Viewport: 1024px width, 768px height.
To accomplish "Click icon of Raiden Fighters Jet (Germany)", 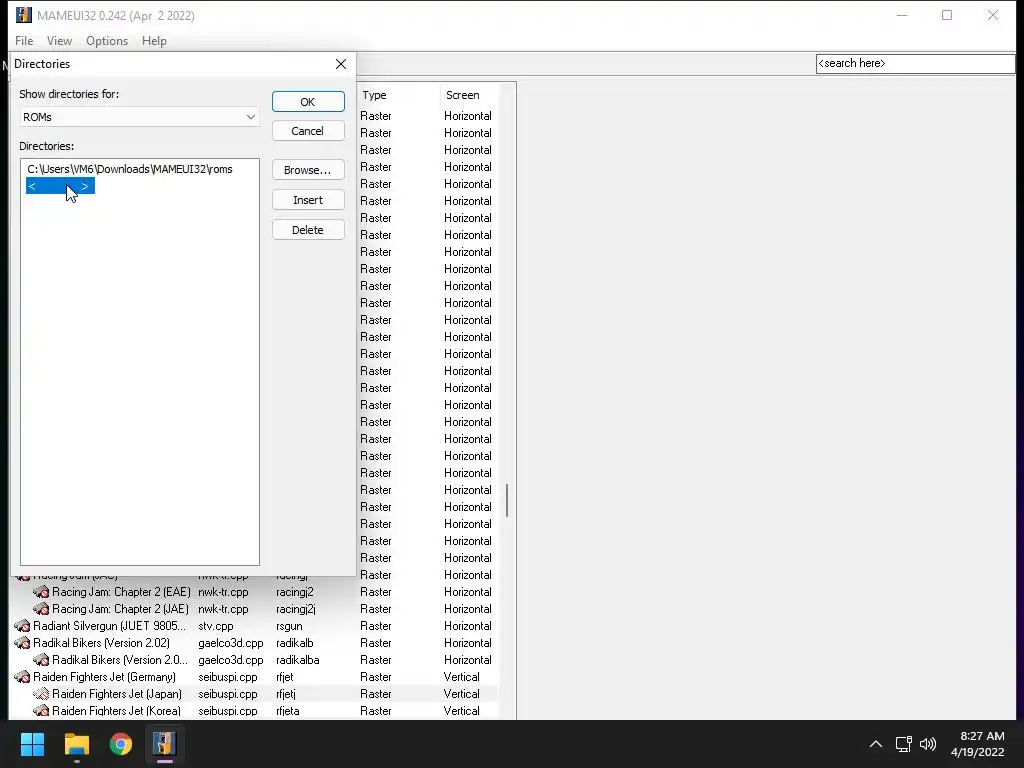I will tap(22, 677).
